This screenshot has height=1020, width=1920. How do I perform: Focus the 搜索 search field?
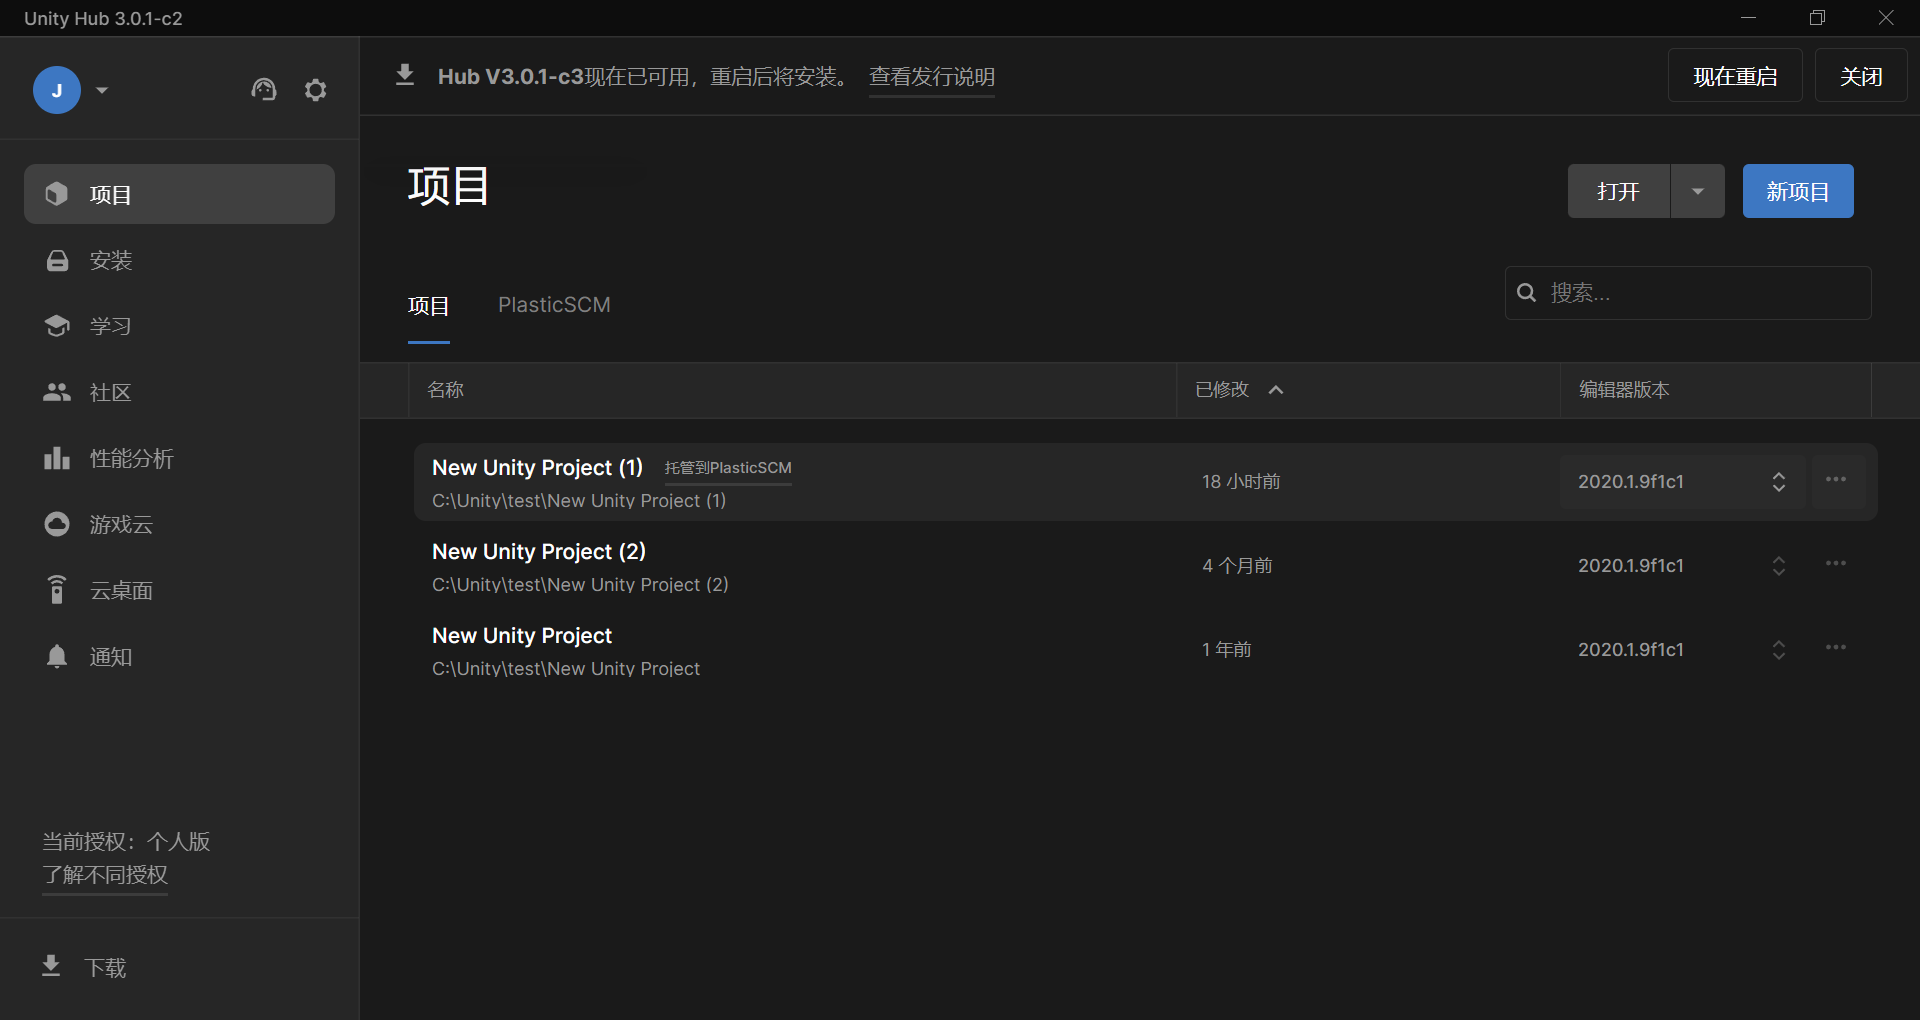click(x=1688, y=293)
